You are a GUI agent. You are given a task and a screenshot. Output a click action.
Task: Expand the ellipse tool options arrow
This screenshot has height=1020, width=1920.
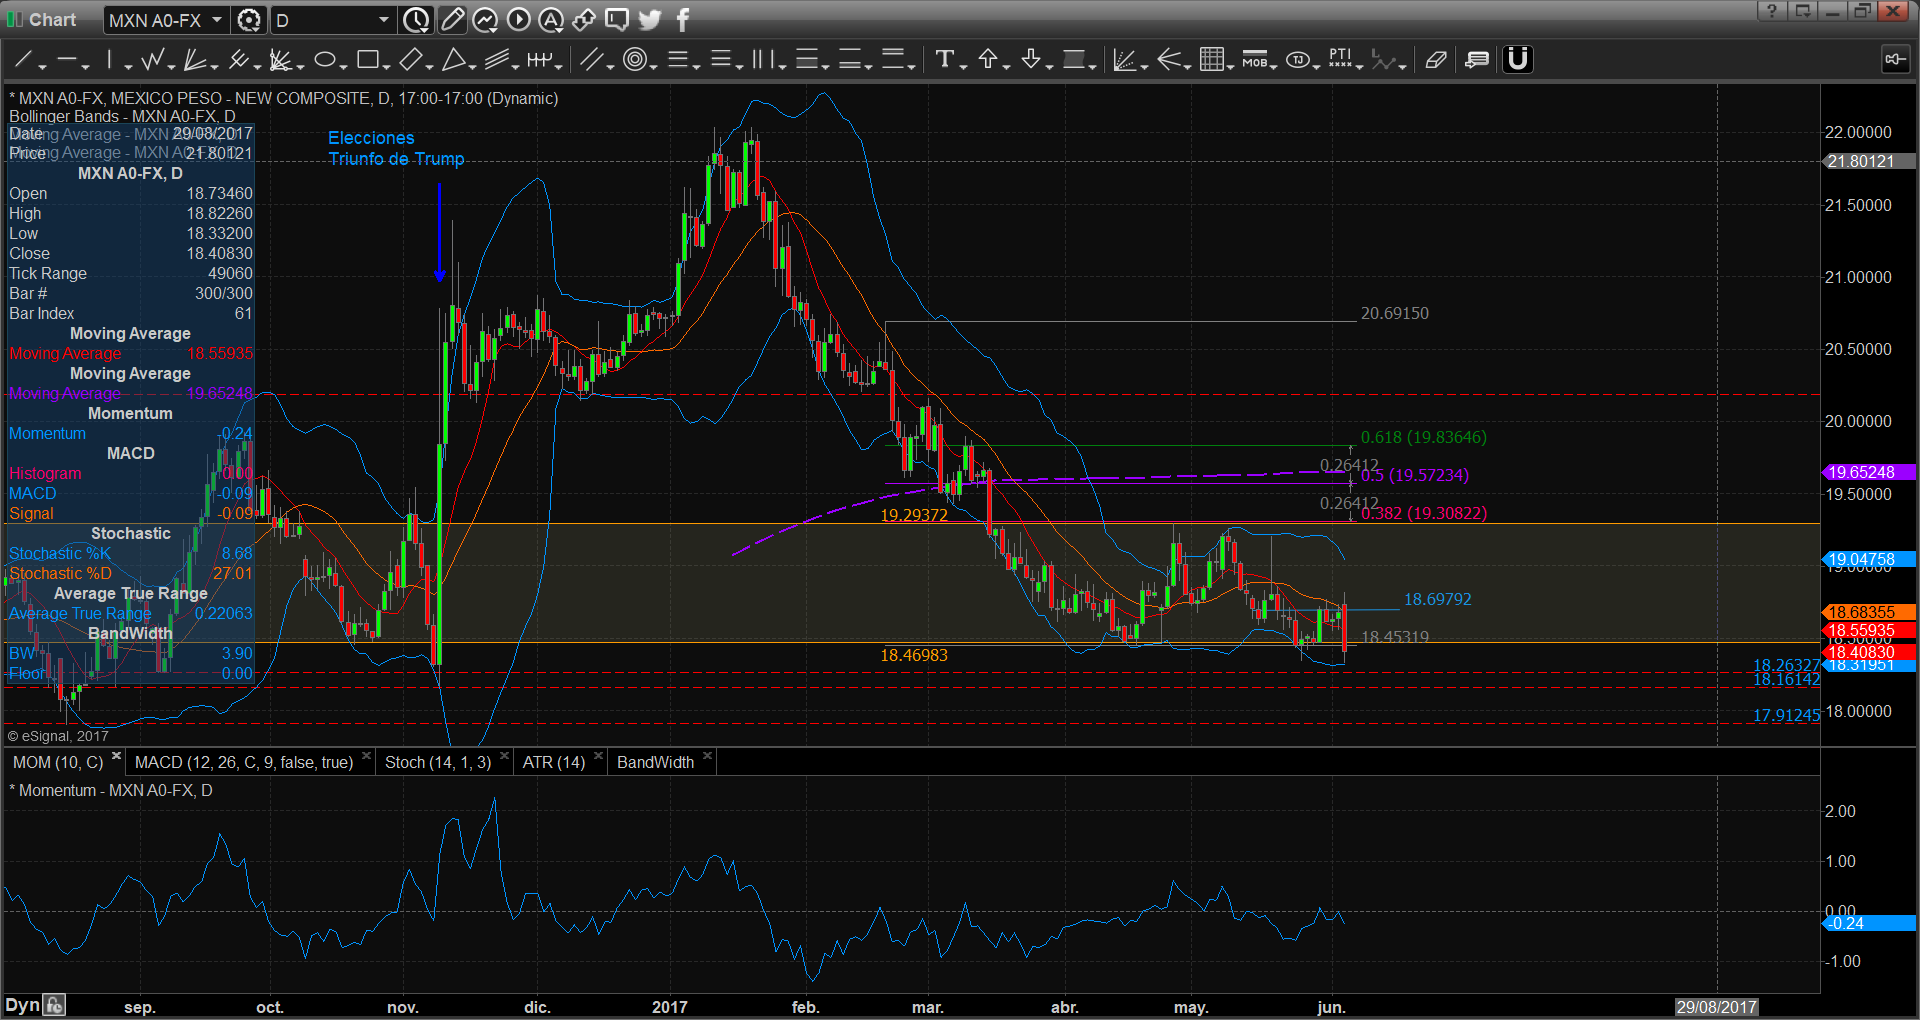point(343,66)
